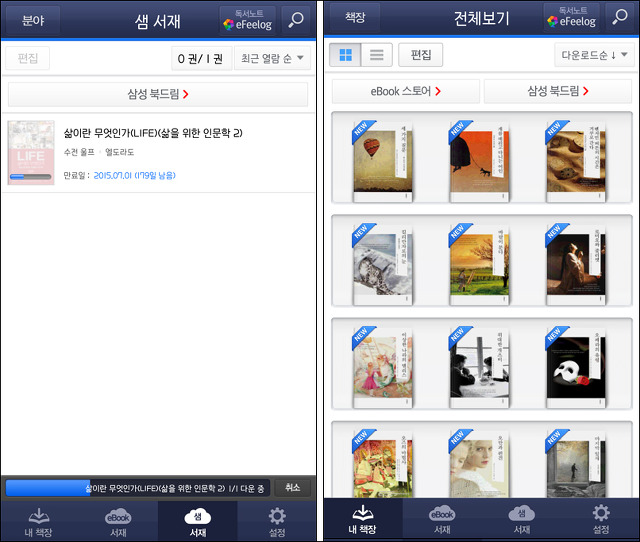Open 삼성 북드림 link in 샘 서재
The image size is (640, 542).
pos(158,94)
